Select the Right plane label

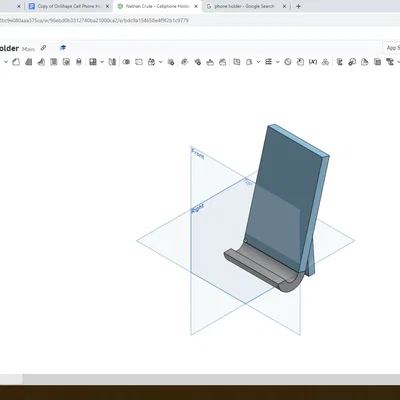coord(198,209)
